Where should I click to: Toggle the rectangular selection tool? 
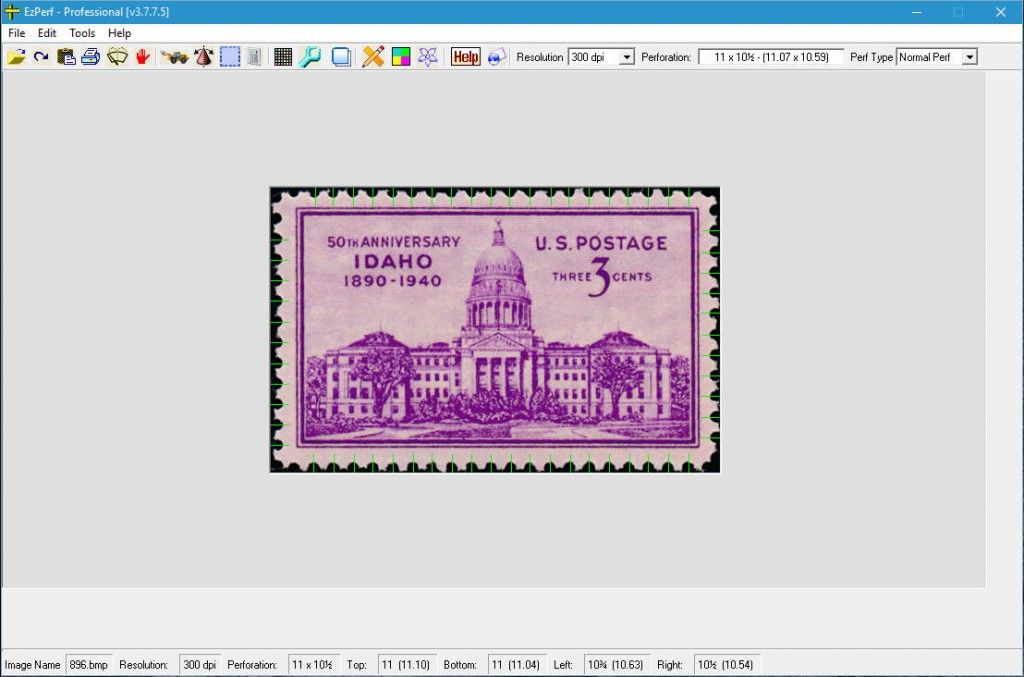(x=229, y=57)
